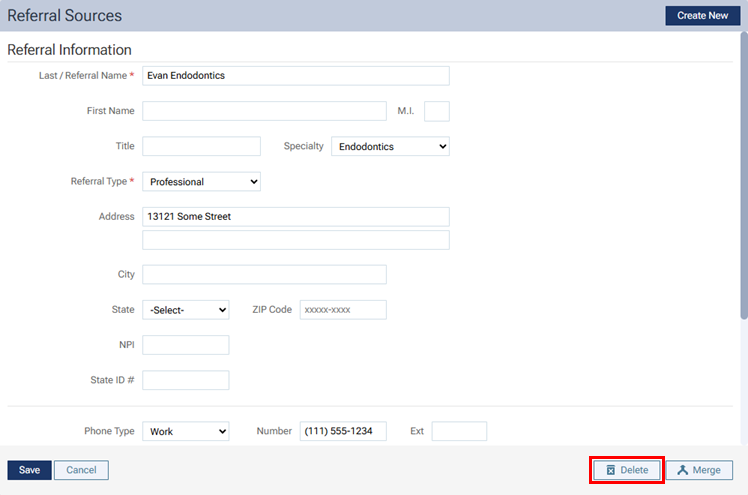Expand the Phone Type dropdown
This screenshot has height=495, width=748.
pyautogui.click(x=185, y=432)
